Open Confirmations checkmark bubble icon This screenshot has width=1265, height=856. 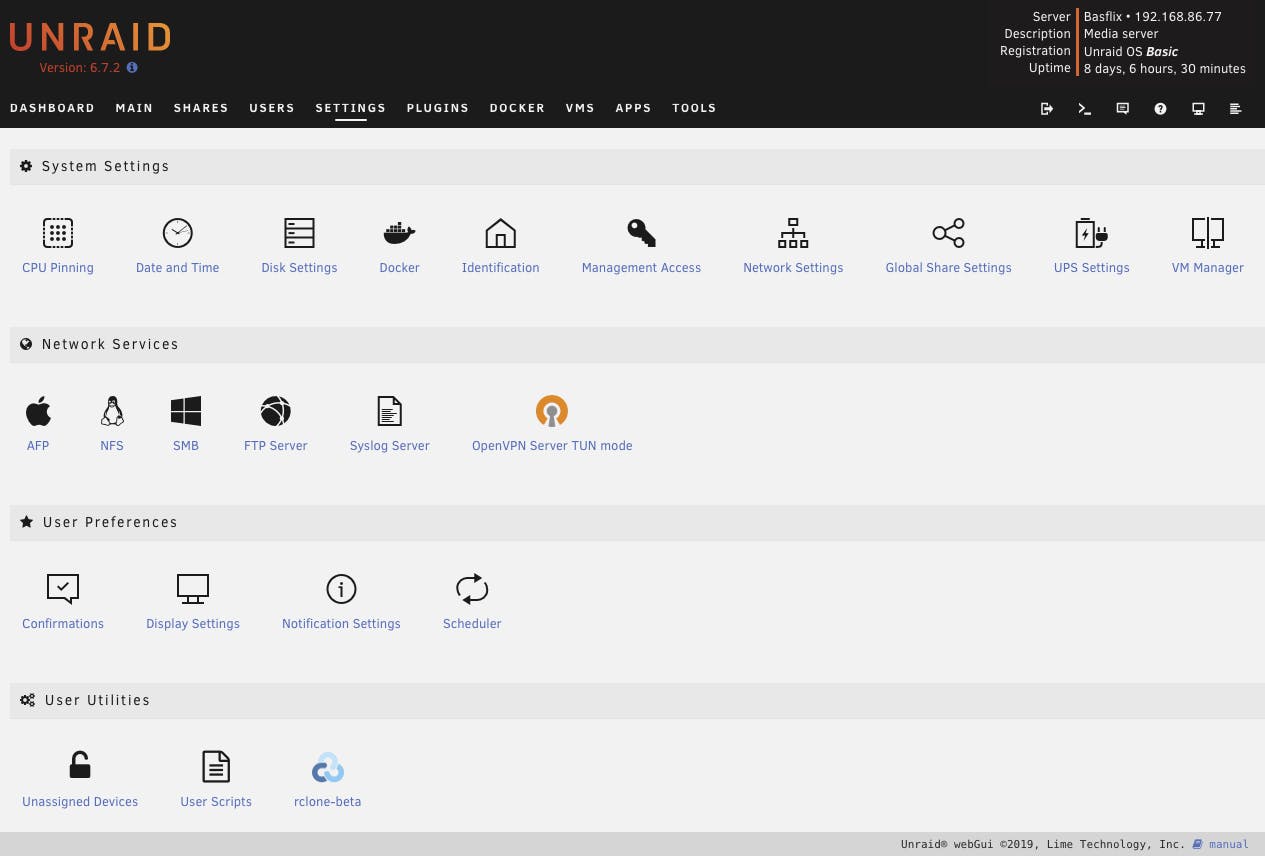[x=63, y=589]
